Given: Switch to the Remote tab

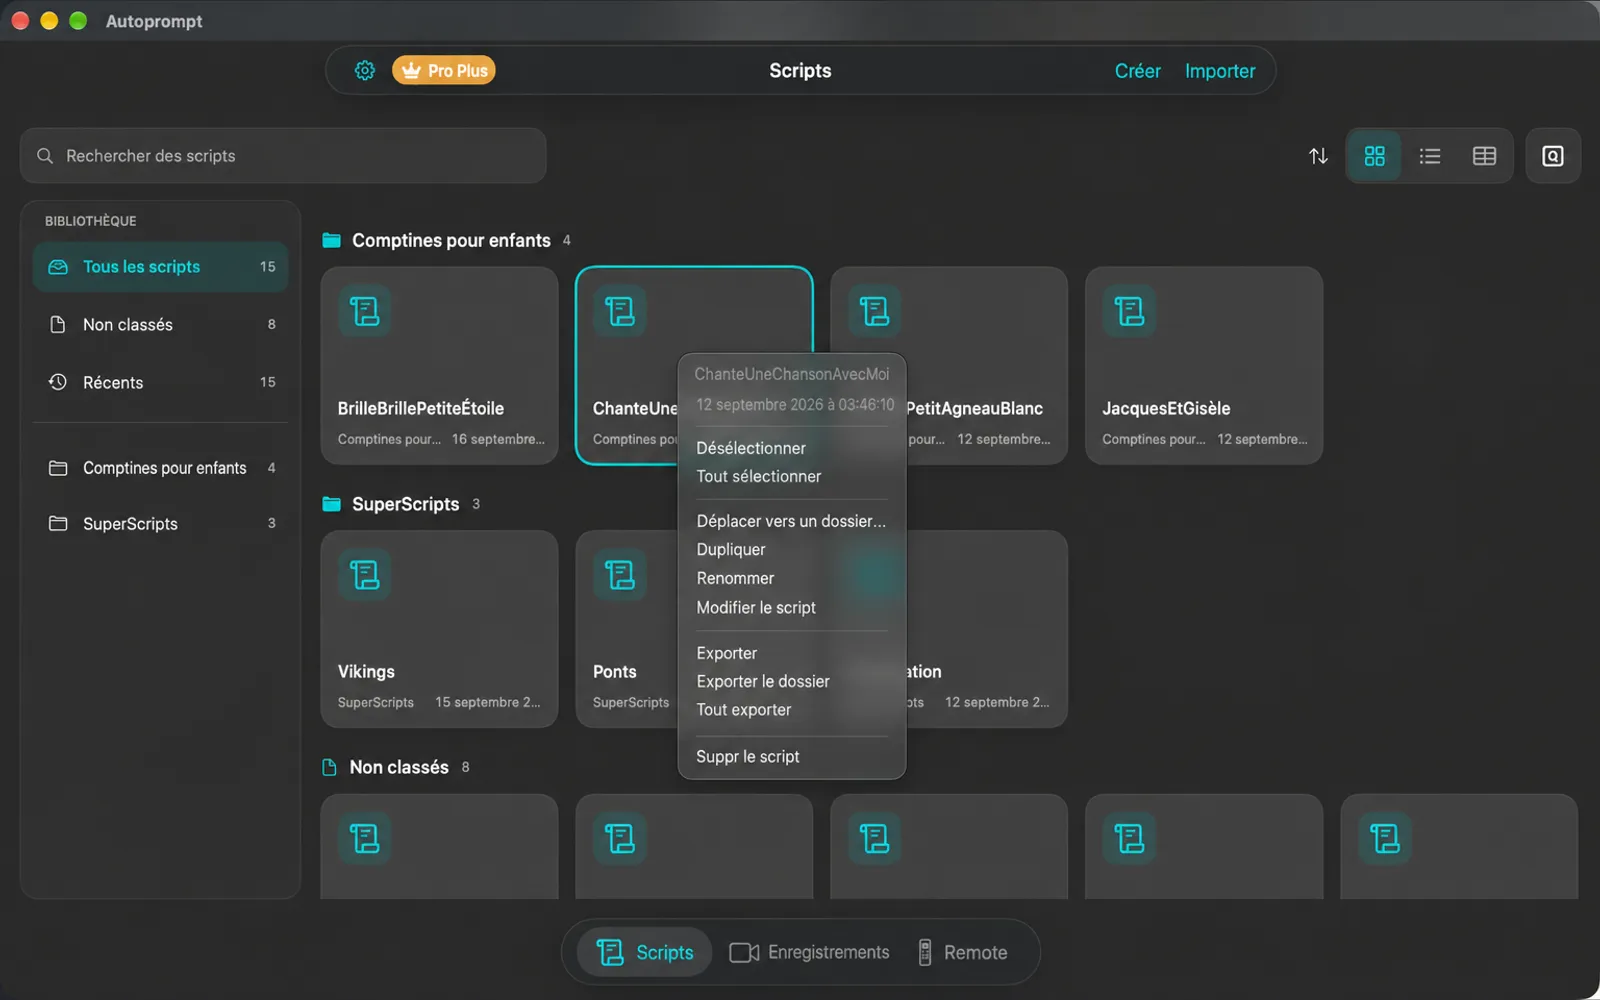Looking at the screenshot, I should coord(962,952).
